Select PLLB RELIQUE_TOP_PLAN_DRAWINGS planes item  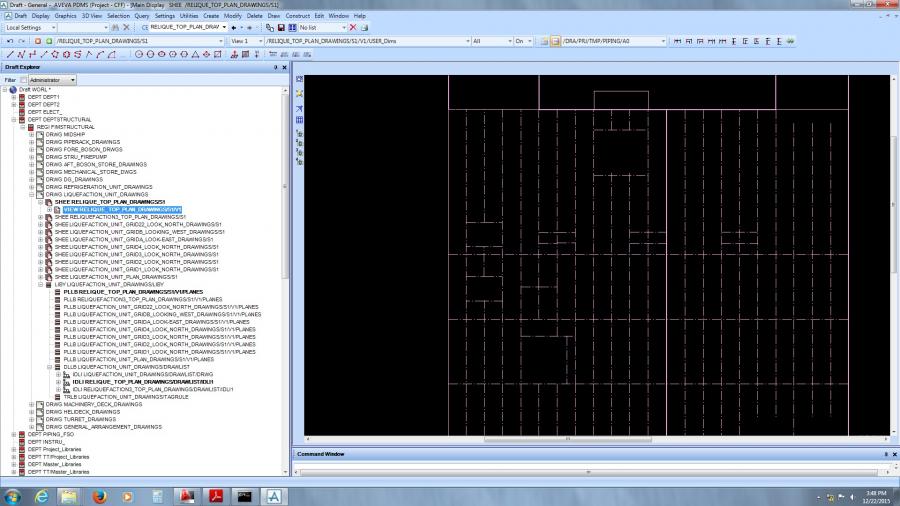133,292
